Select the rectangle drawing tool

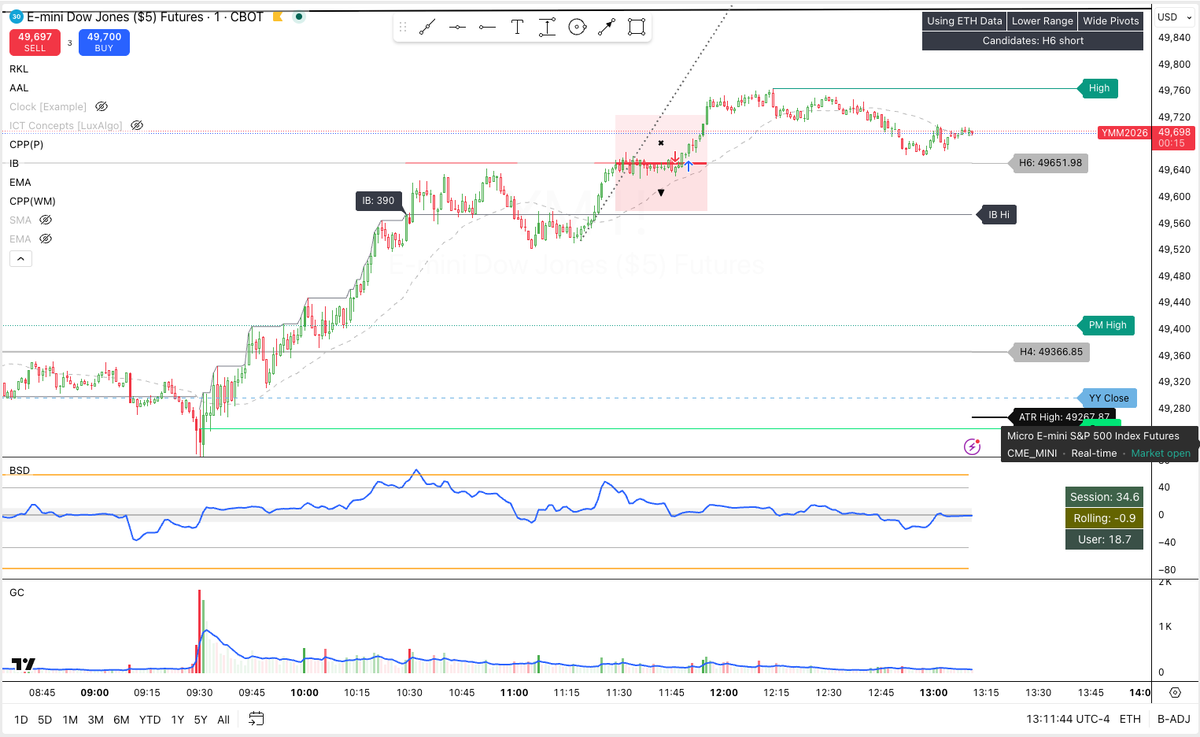pos(636,28)
